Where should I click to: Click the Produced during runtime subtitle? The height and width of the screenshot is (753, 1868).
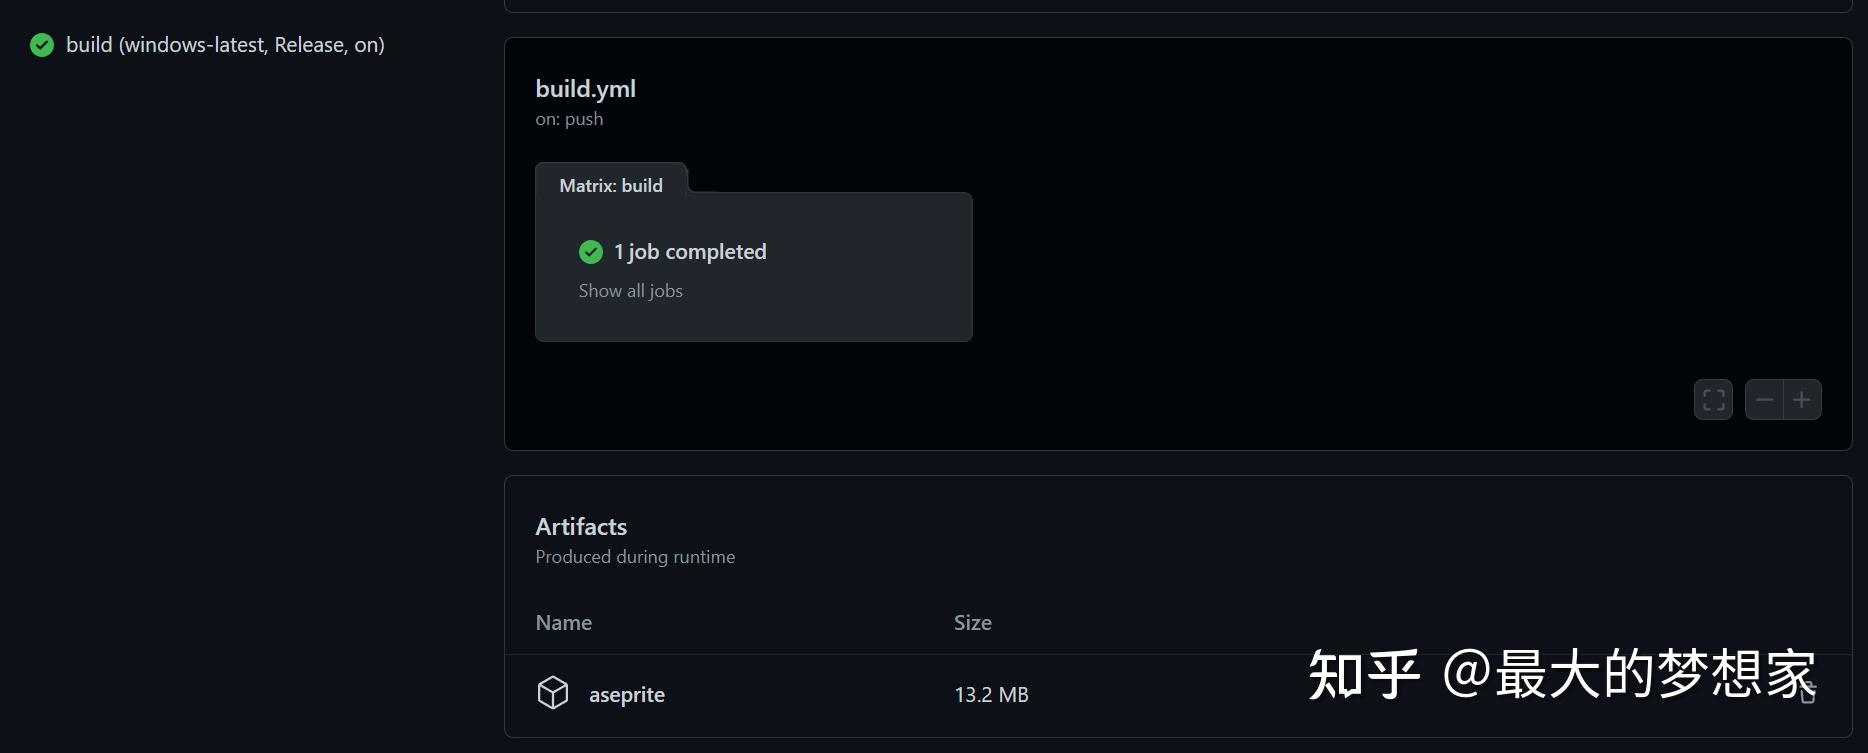coord(635,557)
